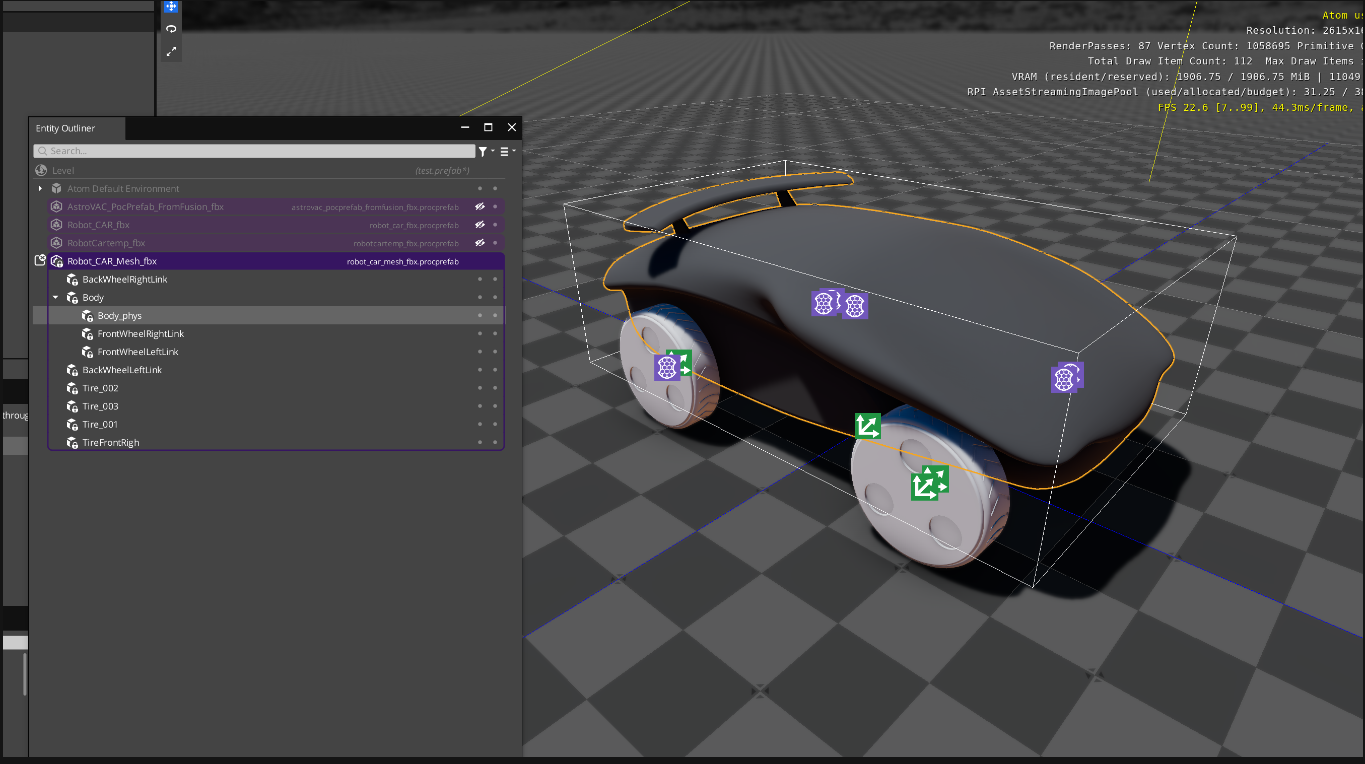
Task: Select Tire_002 in the outliner
Action: pyautogui.click(x=100, y=388)
